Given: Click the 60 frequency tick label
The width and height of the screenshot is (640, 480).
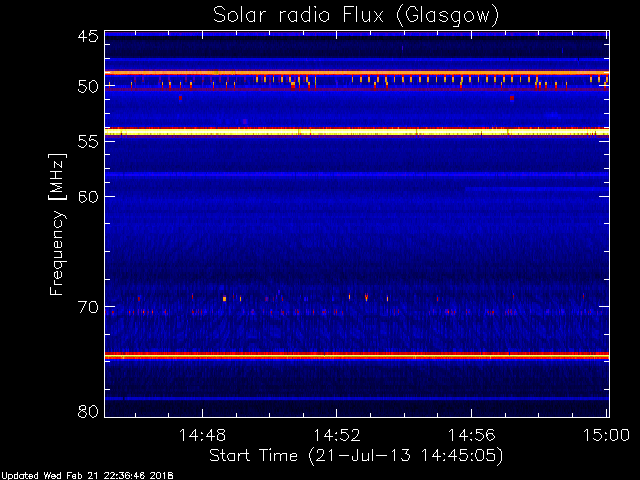Looking at the screenshot, I should pyautogui.click(x=88, y=197).
